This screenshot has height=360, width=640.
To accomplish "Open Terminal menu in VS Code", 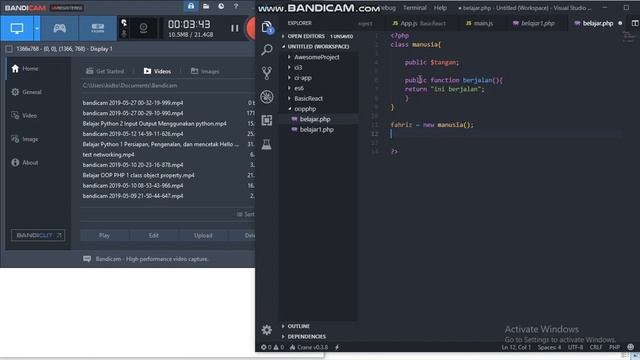I will point(415,8).
